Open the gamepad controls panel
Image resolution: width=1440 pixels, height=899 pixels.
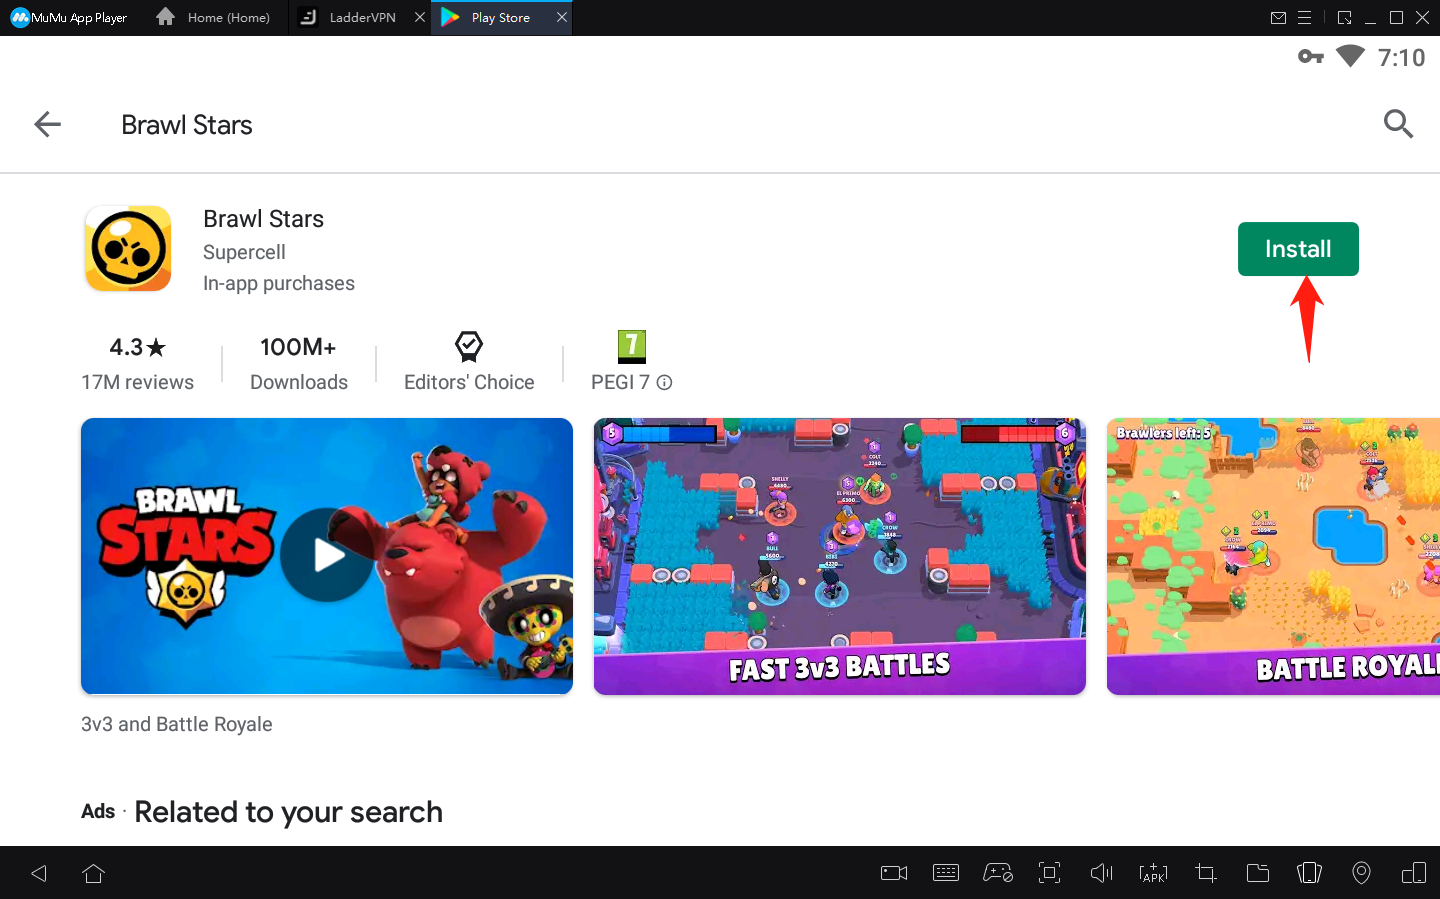tap(998, 872)
